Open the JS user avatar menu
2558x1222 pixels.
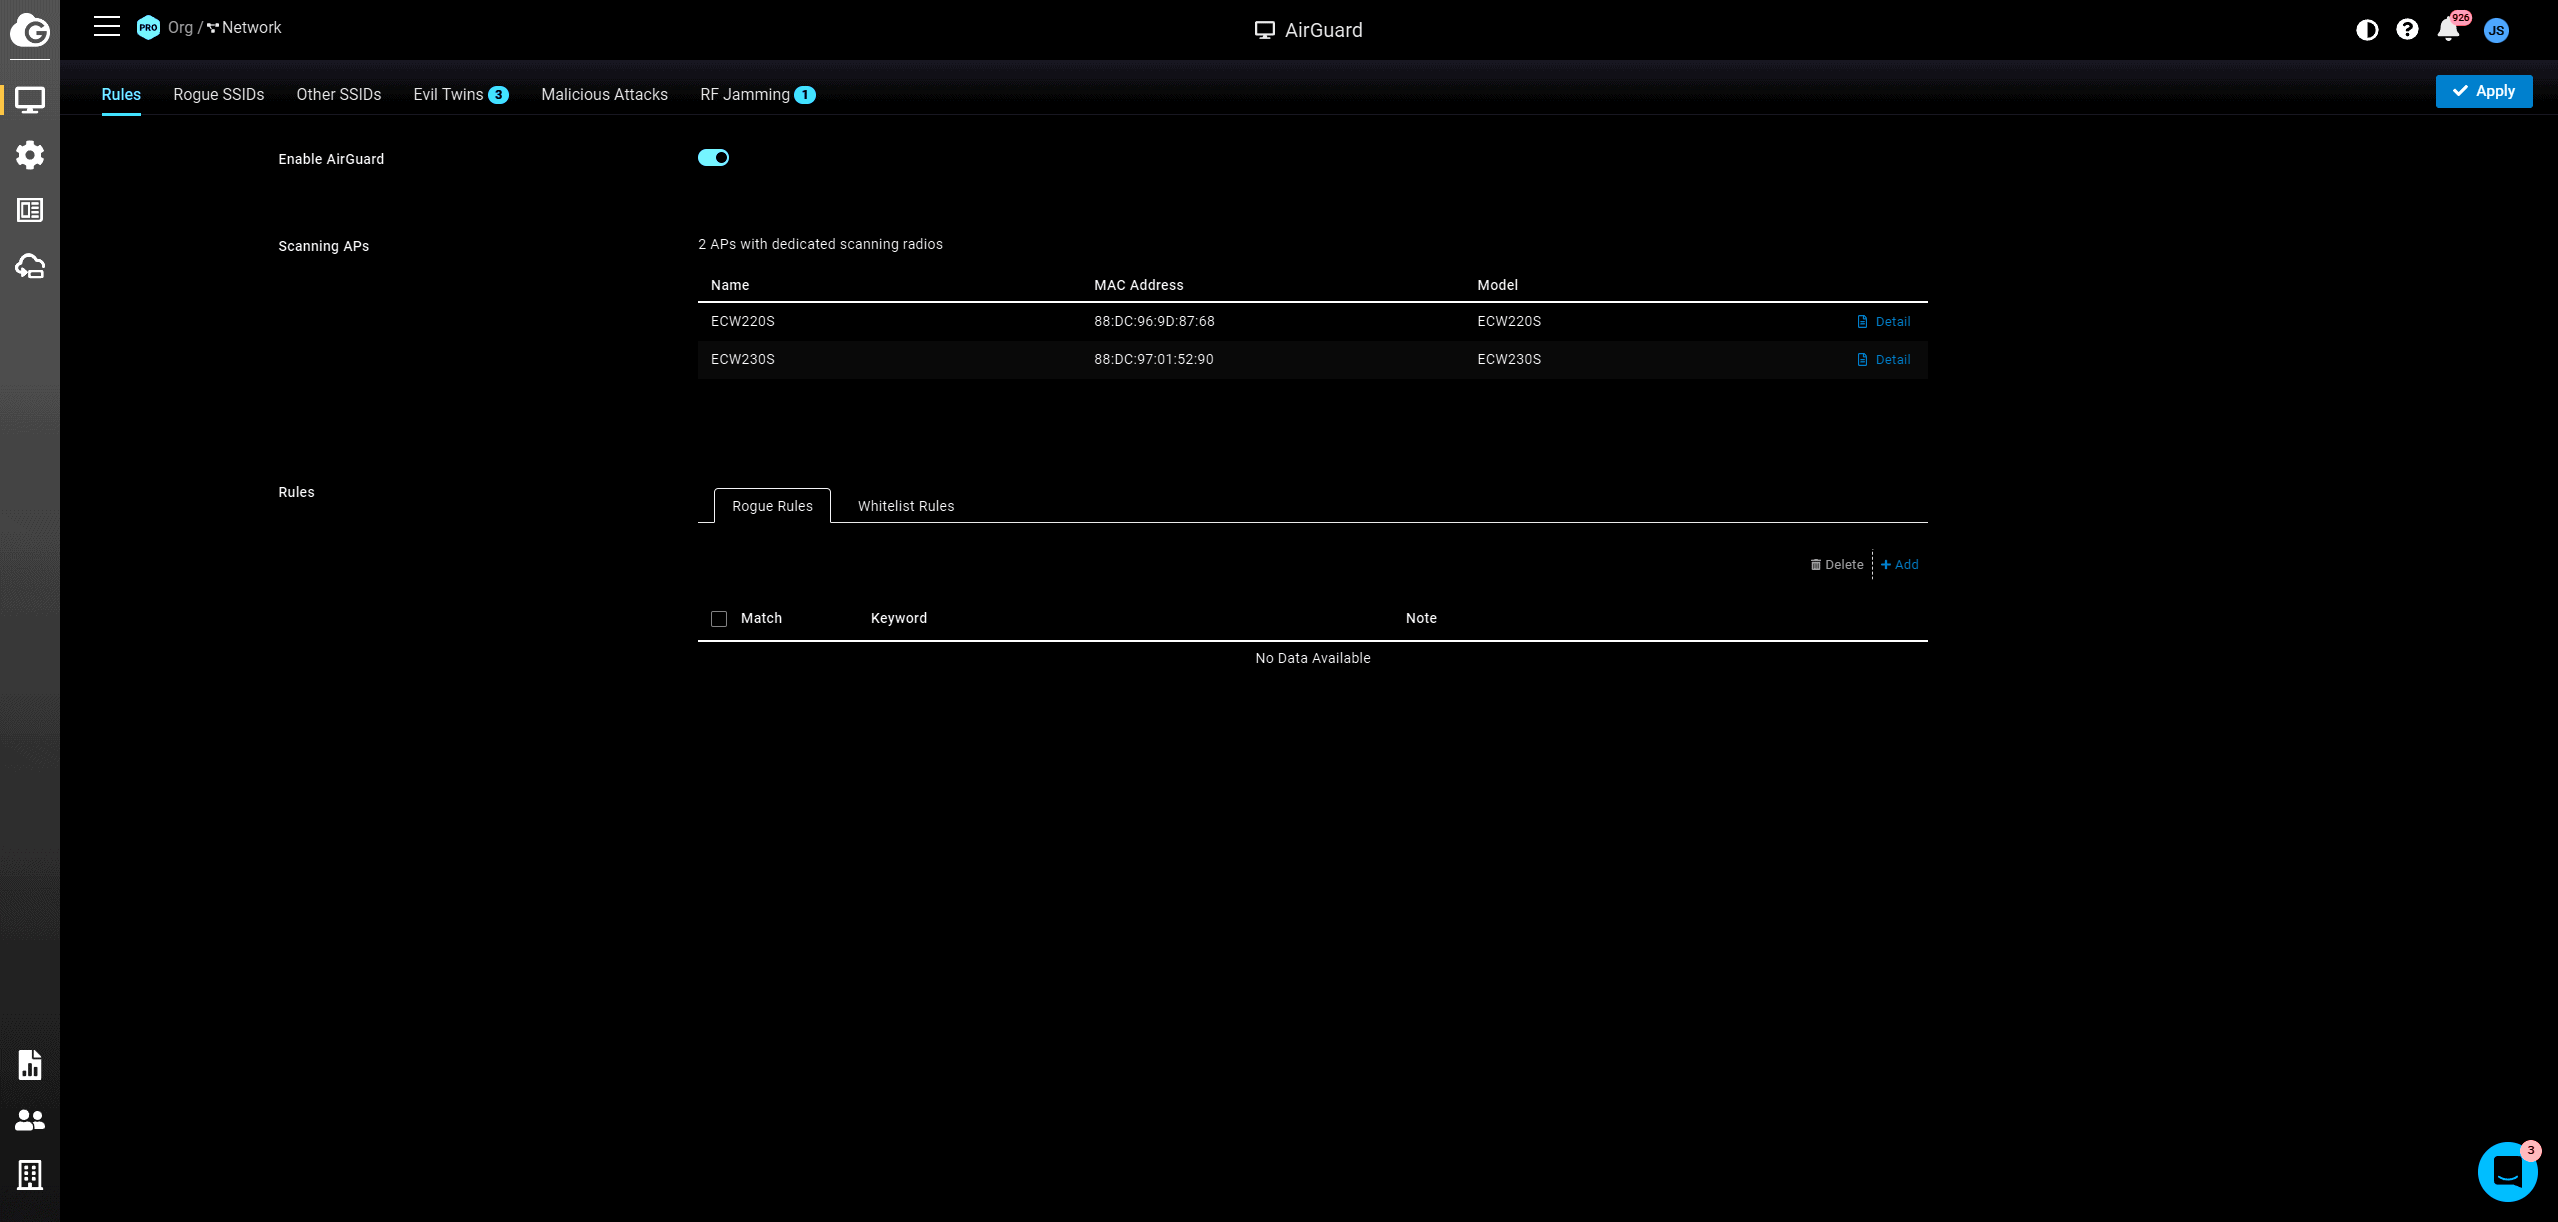(x=2496, y=30)
